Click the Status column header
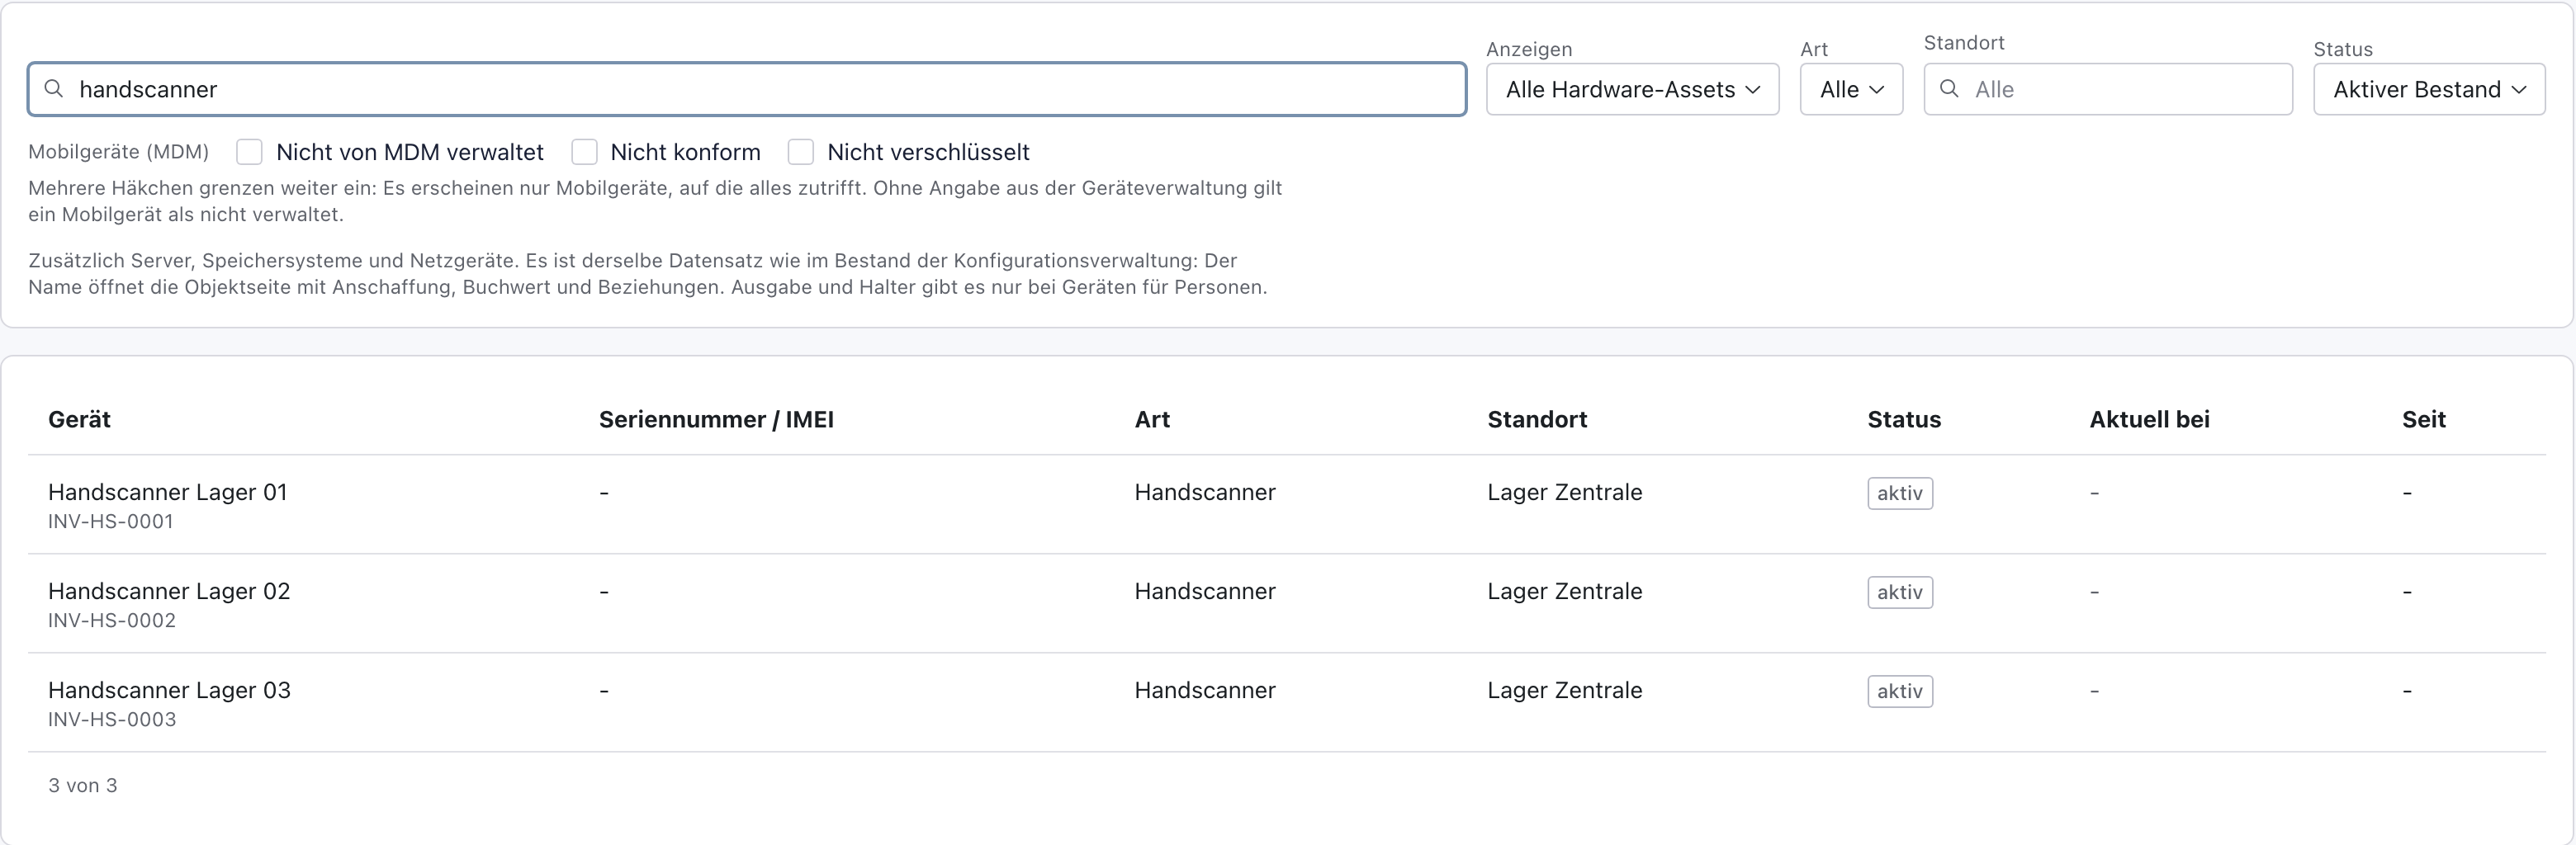2576x845 pixels. pos(1904,420)
